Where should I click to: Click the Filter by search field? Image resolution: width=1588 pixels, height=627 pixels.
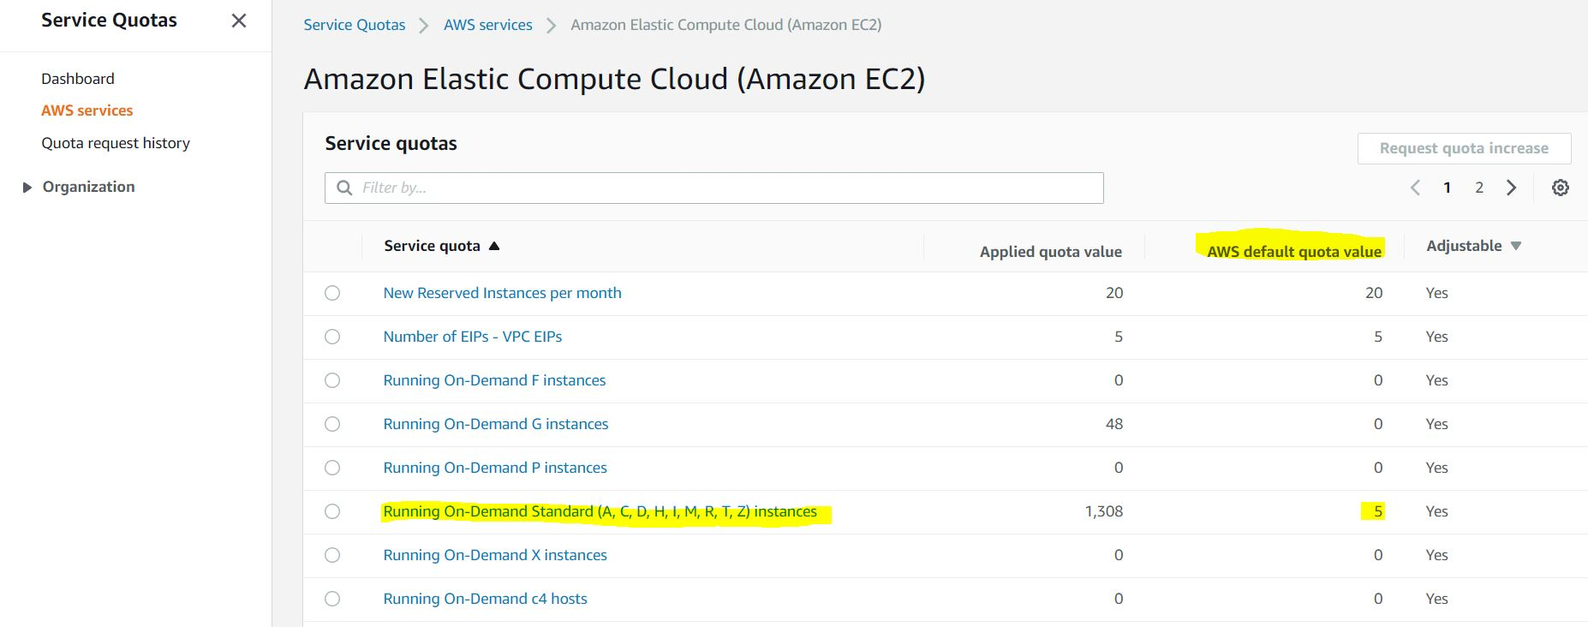[726, 188]
